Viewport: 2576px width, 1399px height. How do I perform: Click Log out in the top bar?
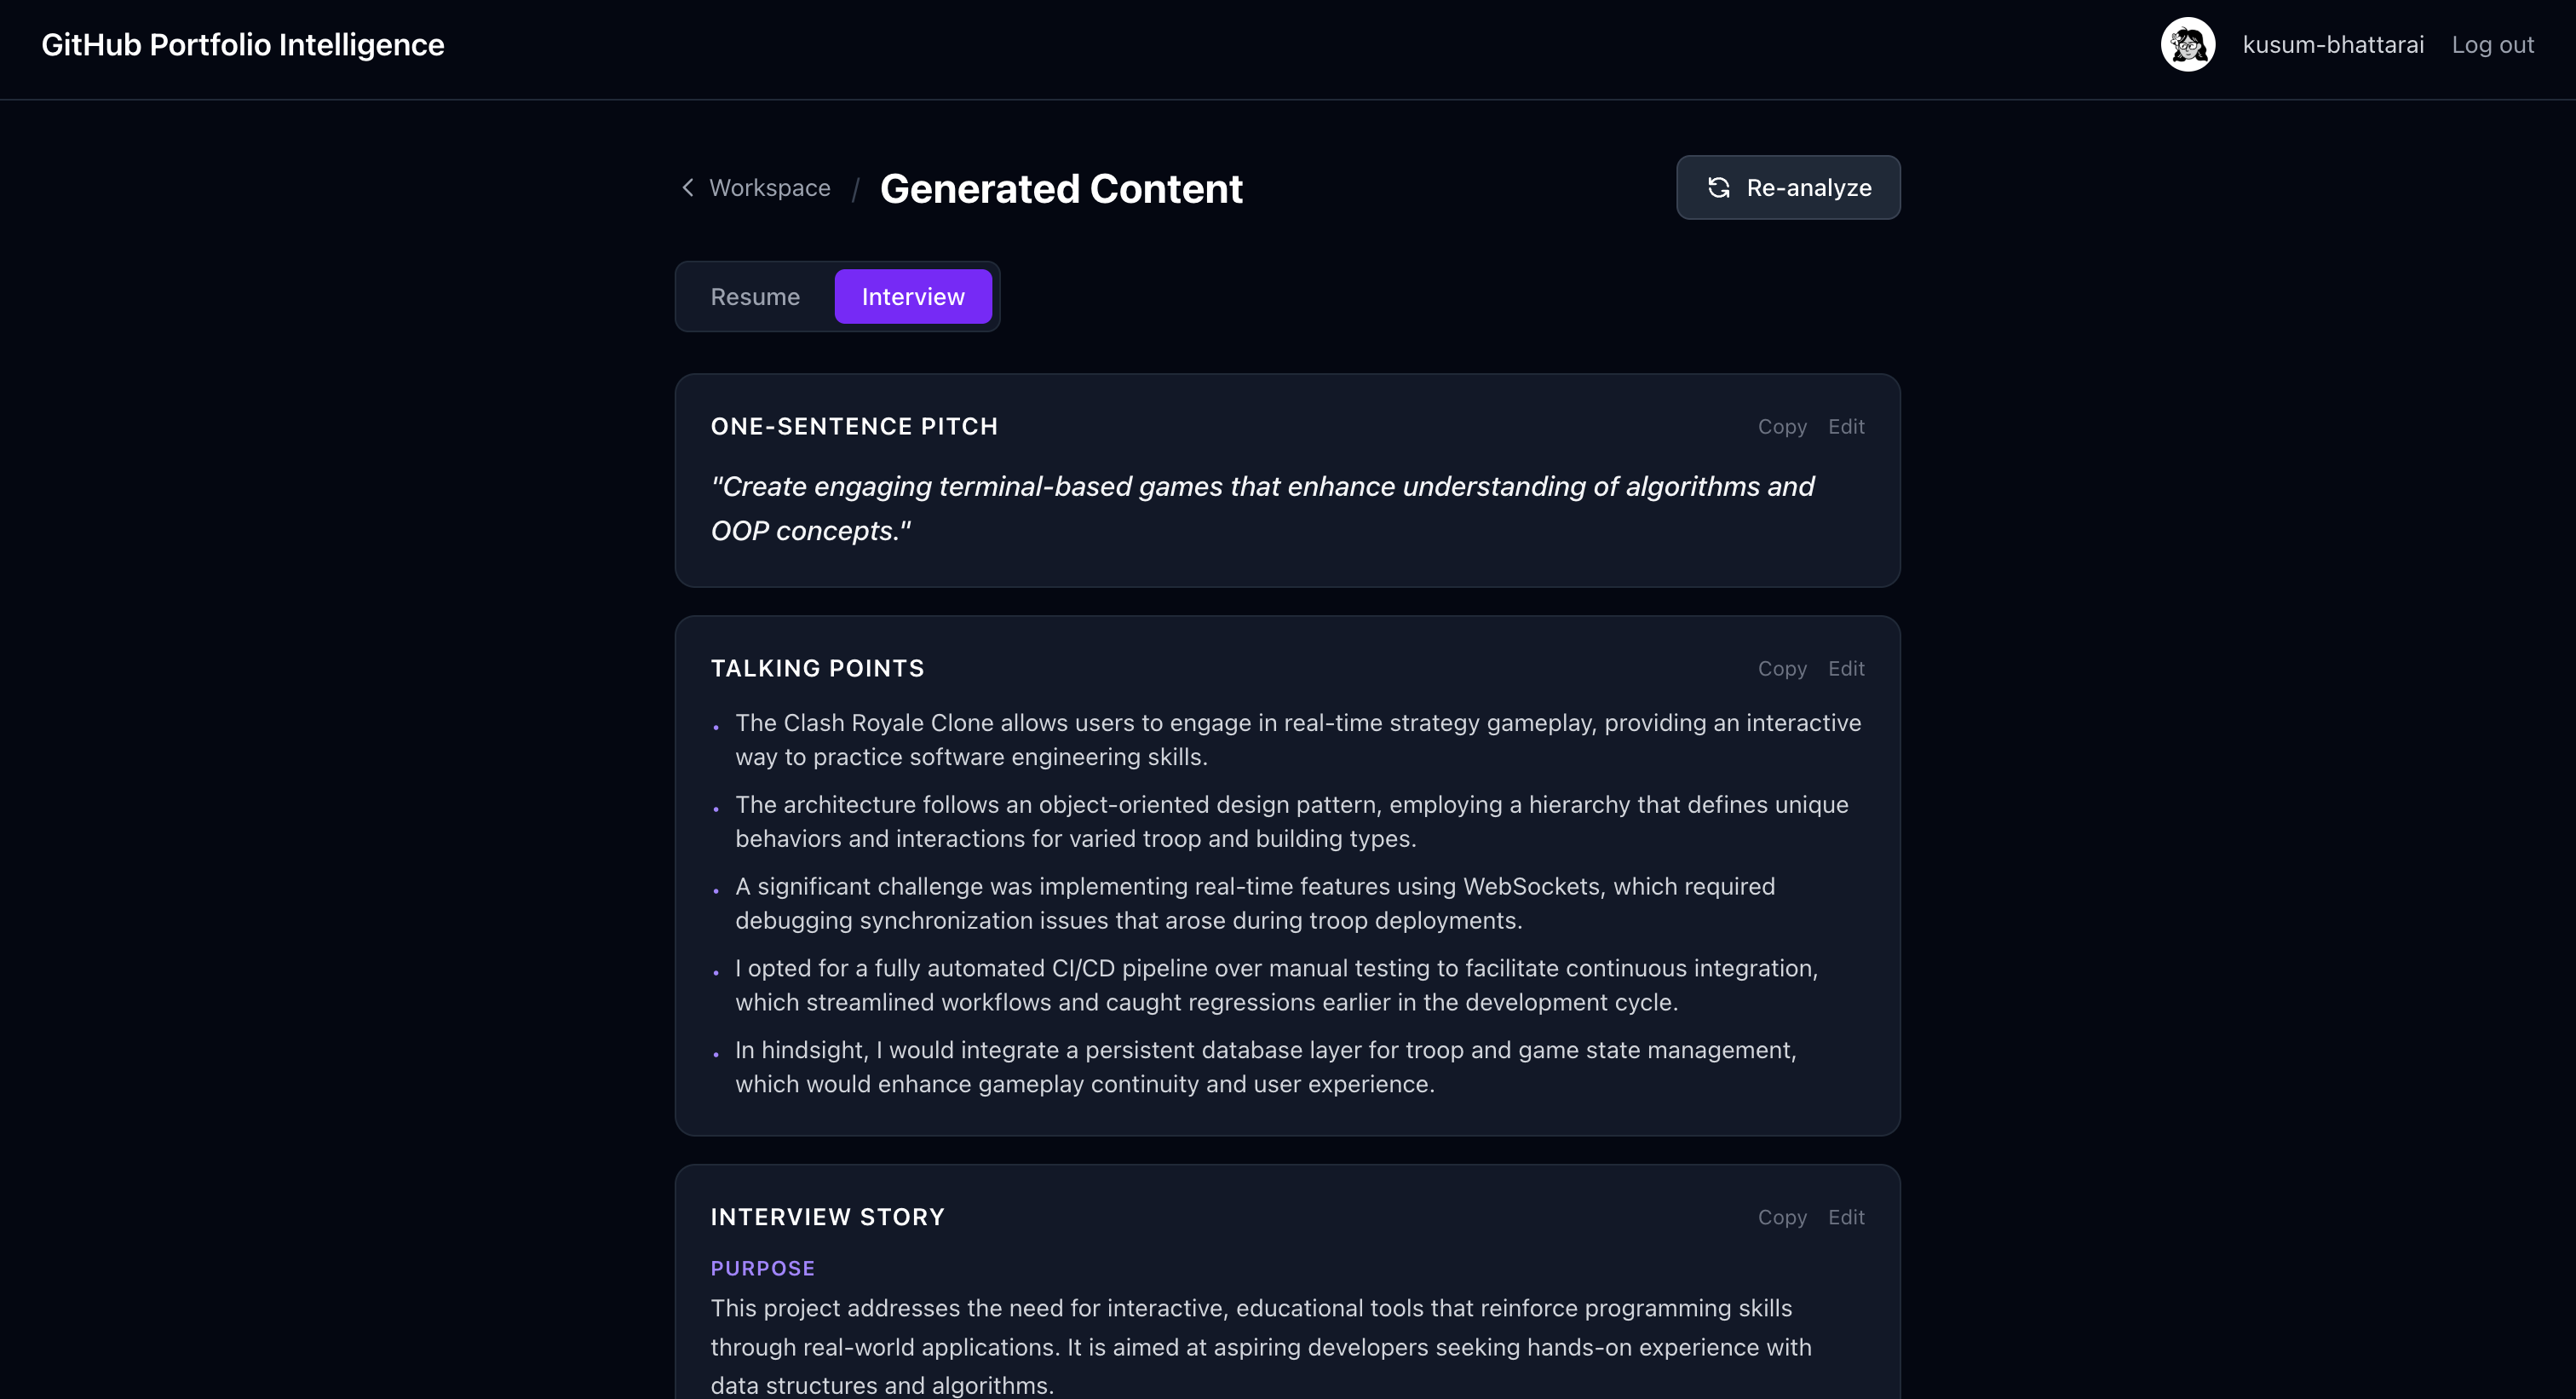(2492, 44)
